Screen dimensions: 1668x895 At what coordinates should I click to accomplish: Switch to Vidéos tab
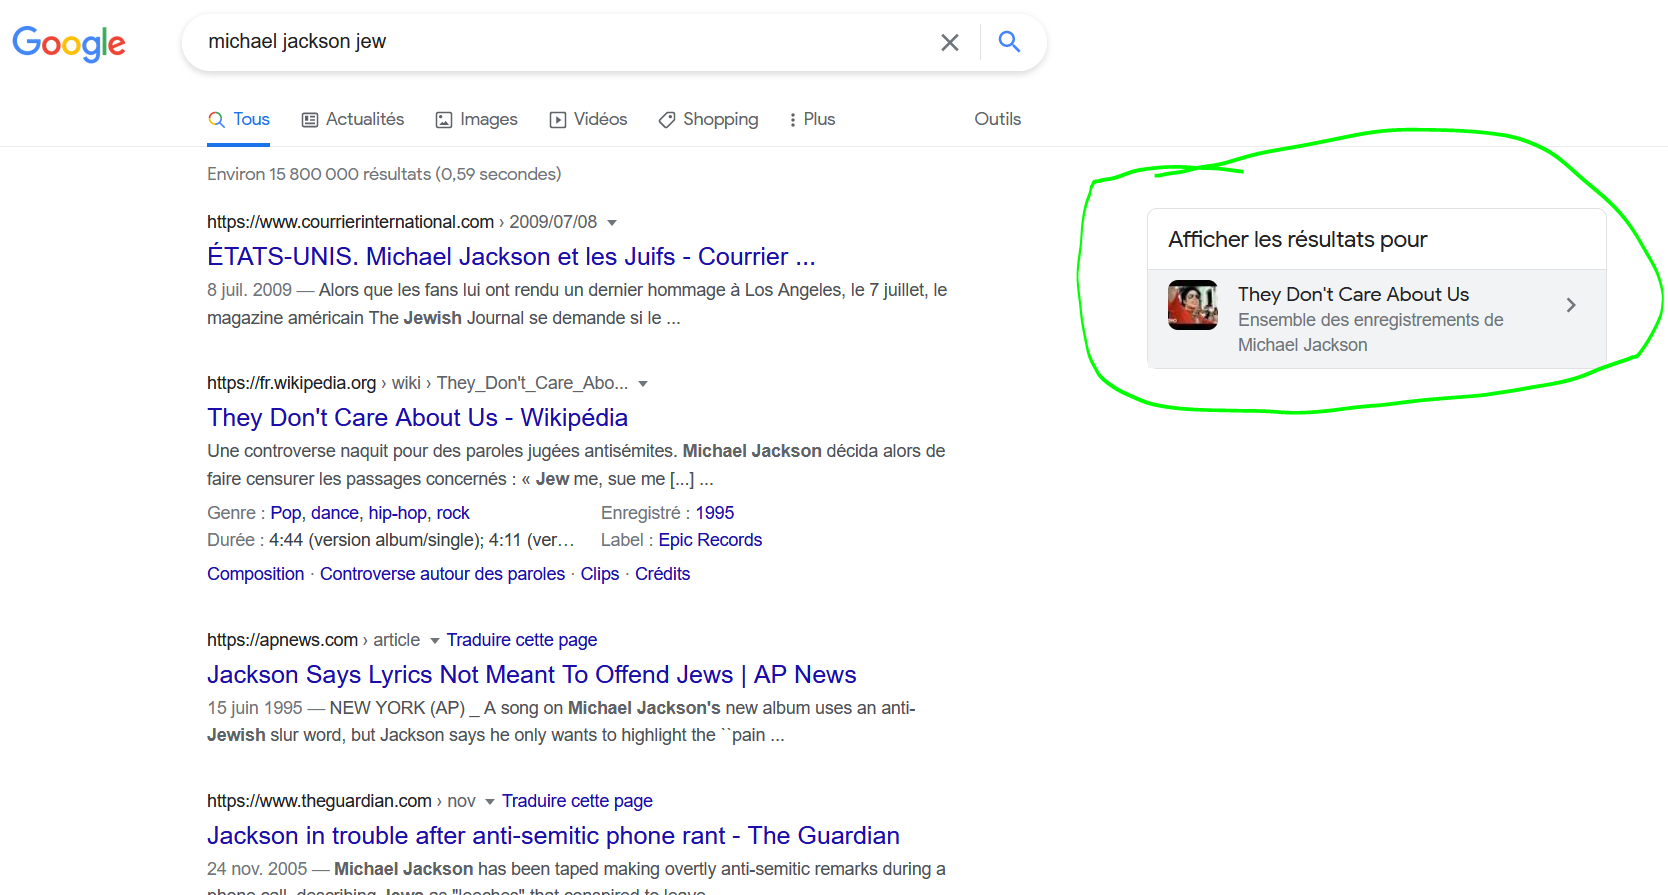[x=589, y=119]
